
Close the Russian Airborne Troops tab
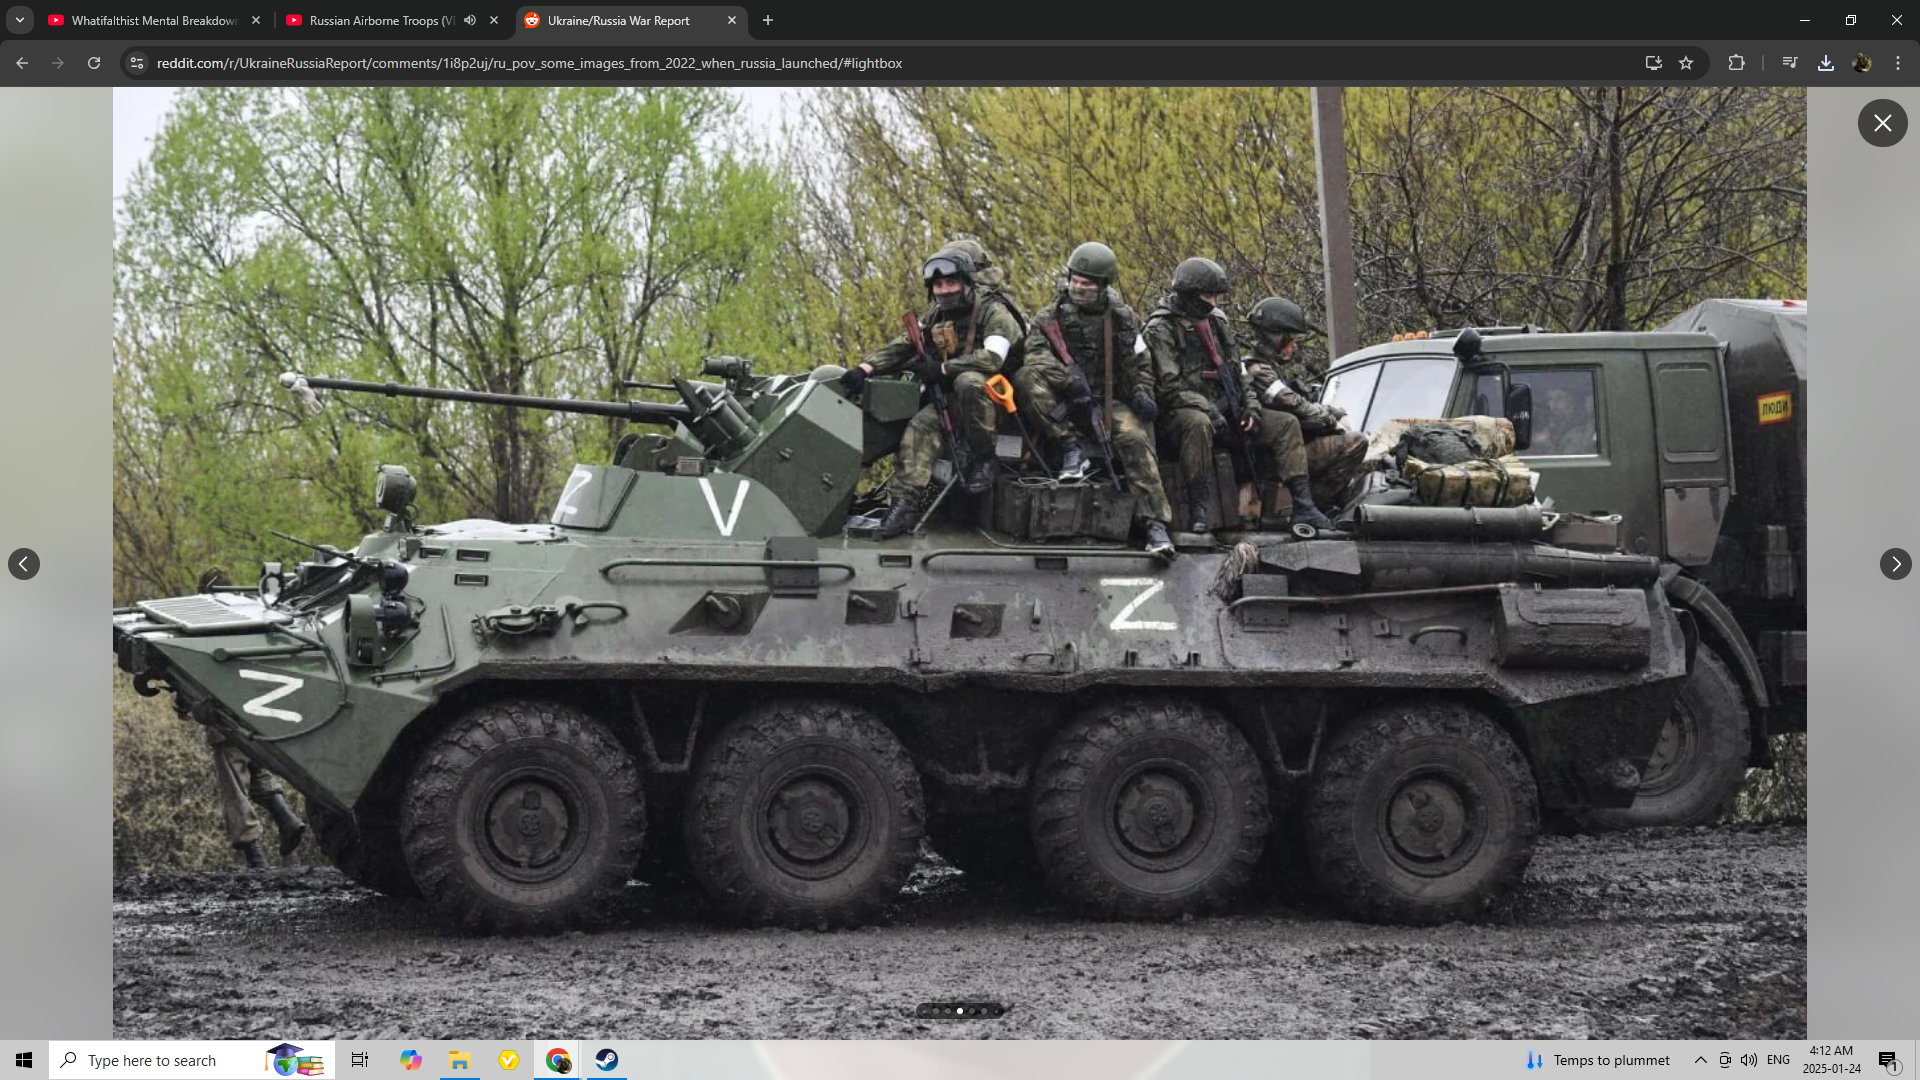pyautogui.click(x=494, y=20)
